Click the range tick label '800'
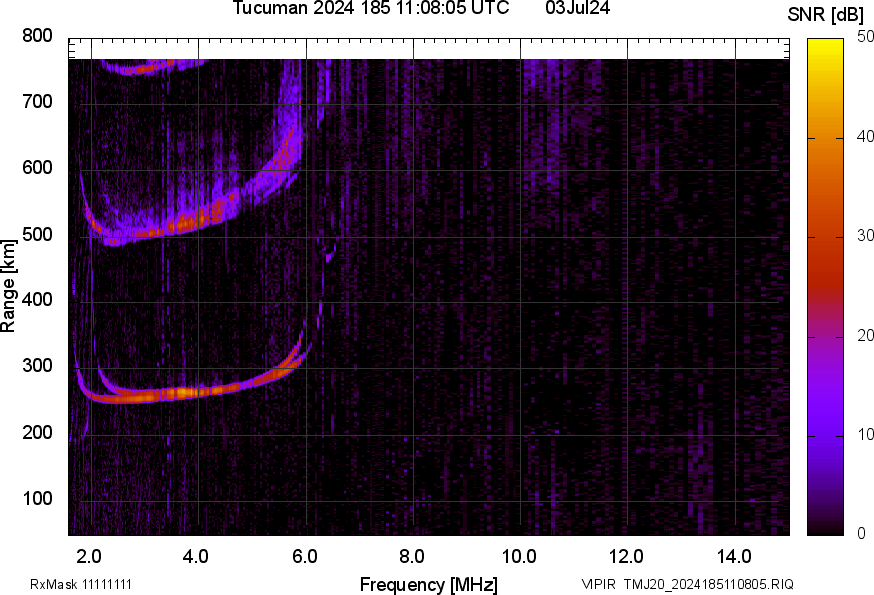Screen dimensions: 874x595 (x=37, y=36)
